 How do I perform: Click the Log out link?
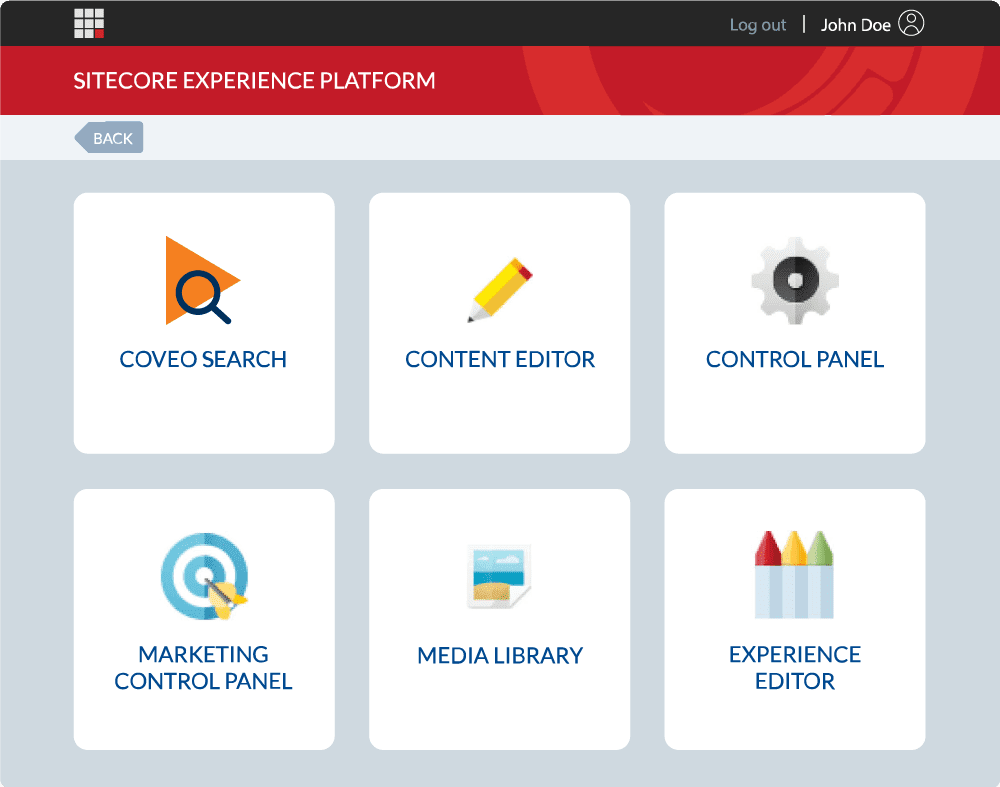758,25
